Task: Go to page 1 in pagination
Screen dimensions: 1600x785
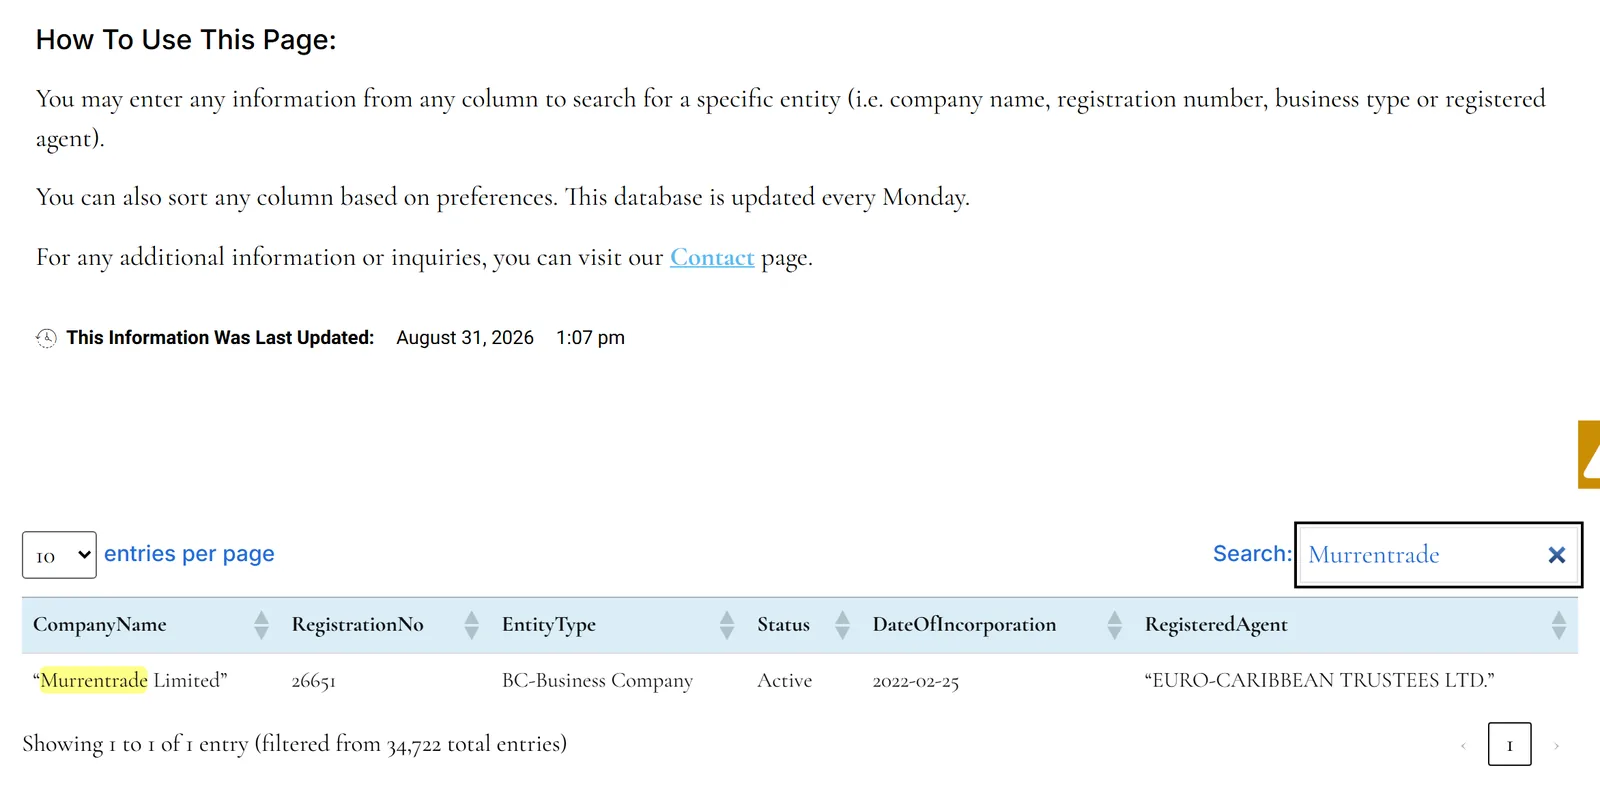Action: point(1509,744)
